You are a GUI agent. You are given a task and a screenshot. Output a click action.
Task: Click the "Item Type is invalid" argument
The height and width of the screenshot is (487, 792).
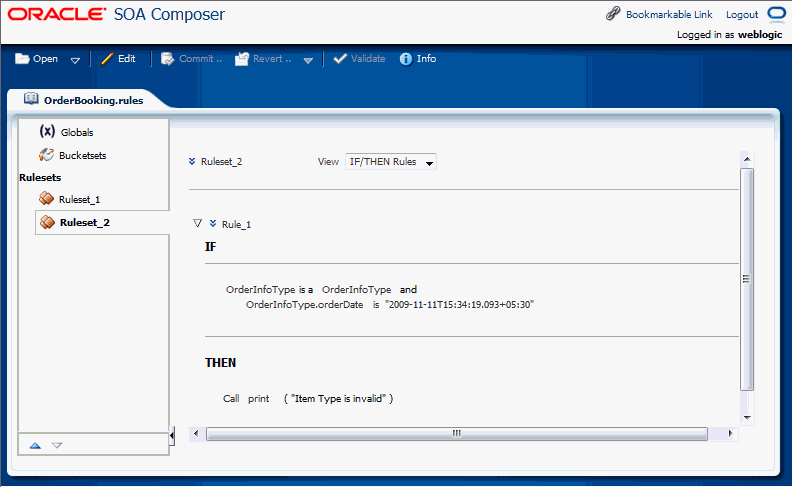tap(338, 399)
